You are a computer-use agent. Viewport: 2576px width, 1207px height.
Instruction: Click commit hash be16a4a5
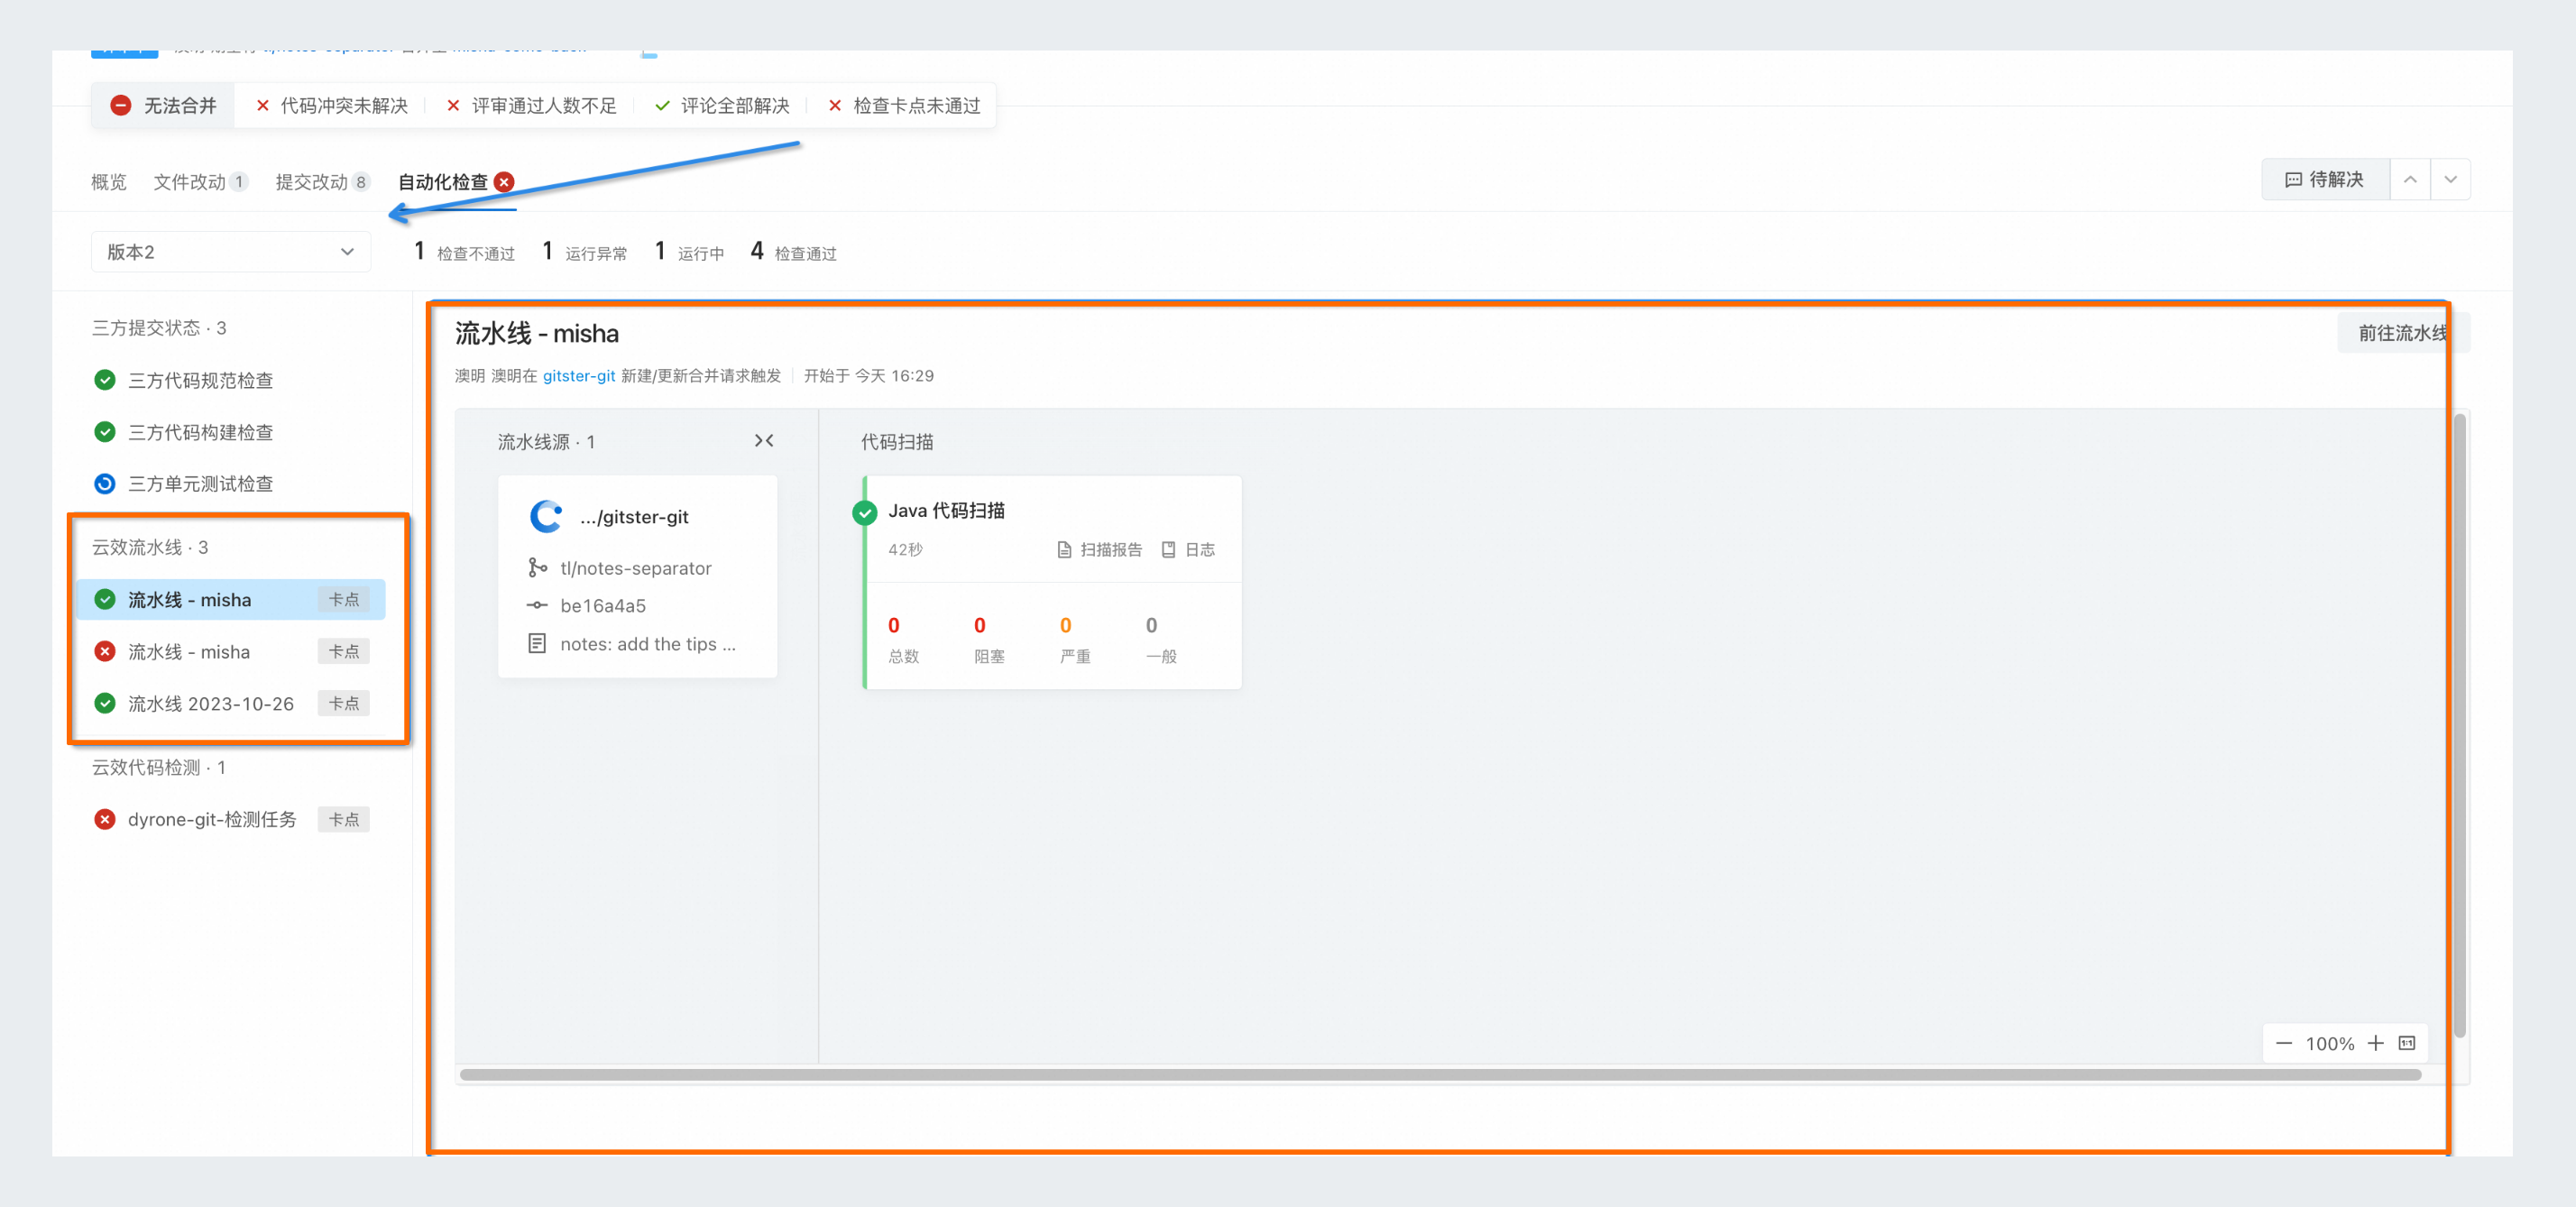[x=603, y=606]
